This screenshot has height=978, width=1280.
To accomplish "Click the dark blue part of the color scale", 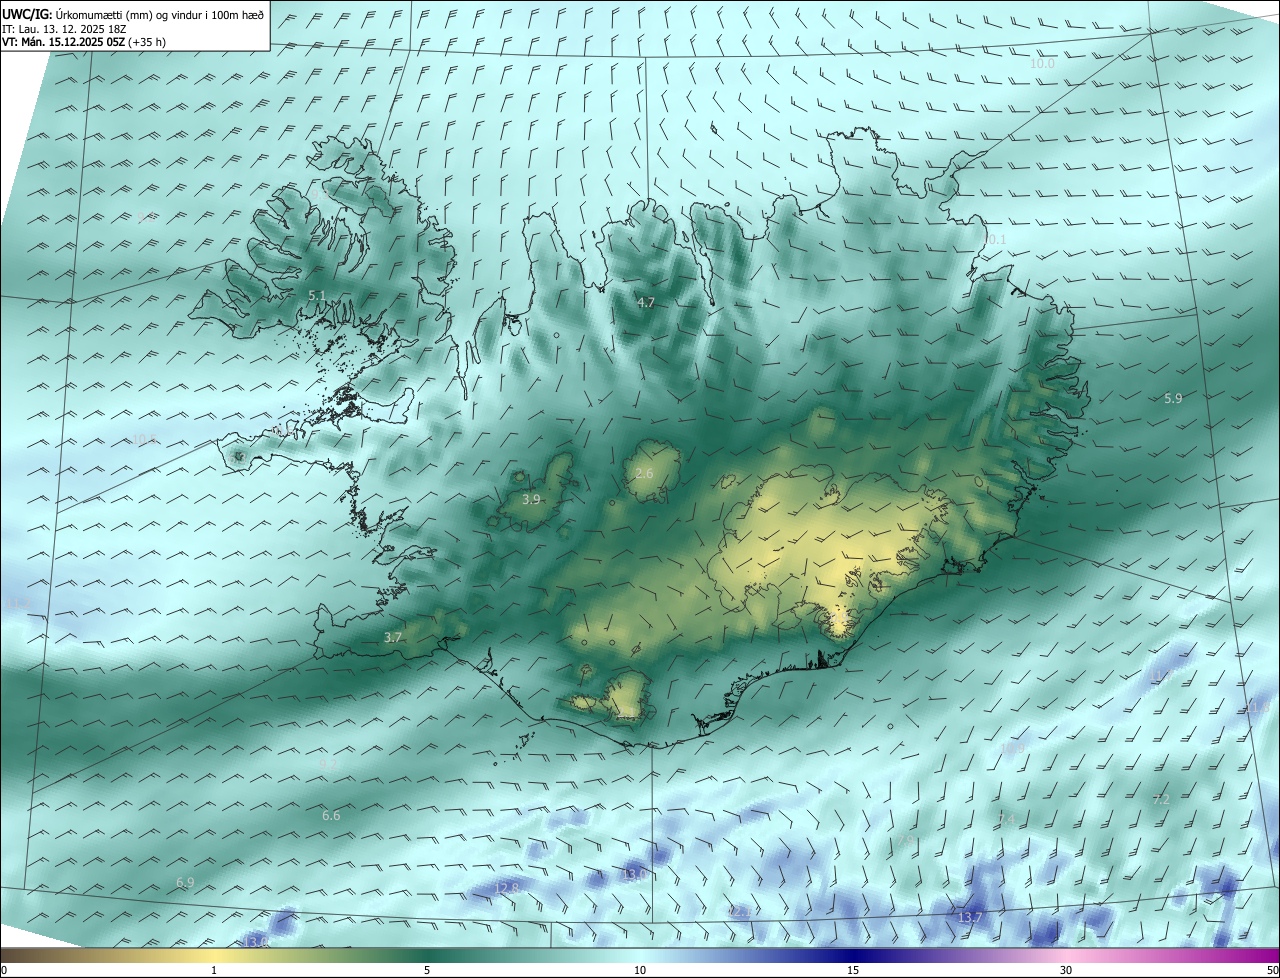I will point(853,956).
